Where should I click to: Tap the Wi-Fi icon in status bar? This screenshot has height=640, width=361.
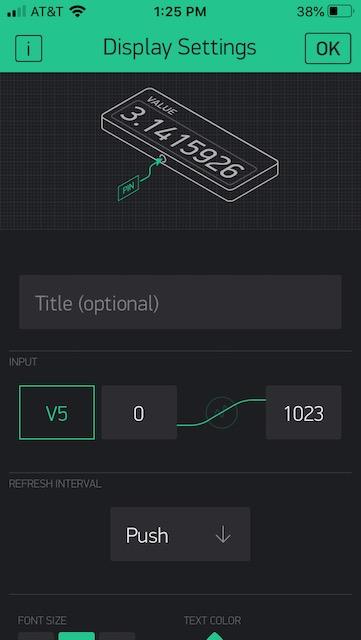coord(77,11)
